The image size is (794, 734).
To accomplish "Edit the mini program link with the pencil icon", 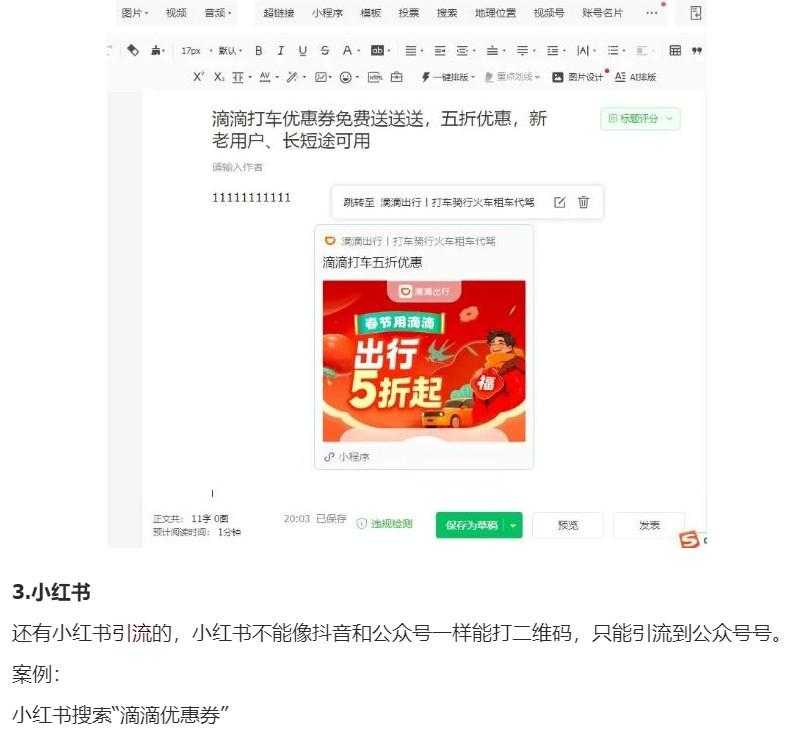I will tap(560, 202).
